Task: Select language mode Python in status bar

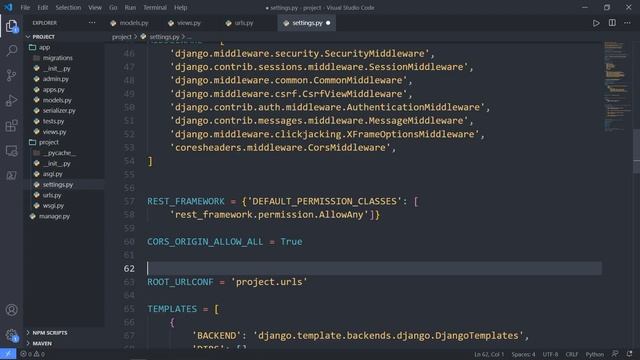Action: click(x=595, y=354)
